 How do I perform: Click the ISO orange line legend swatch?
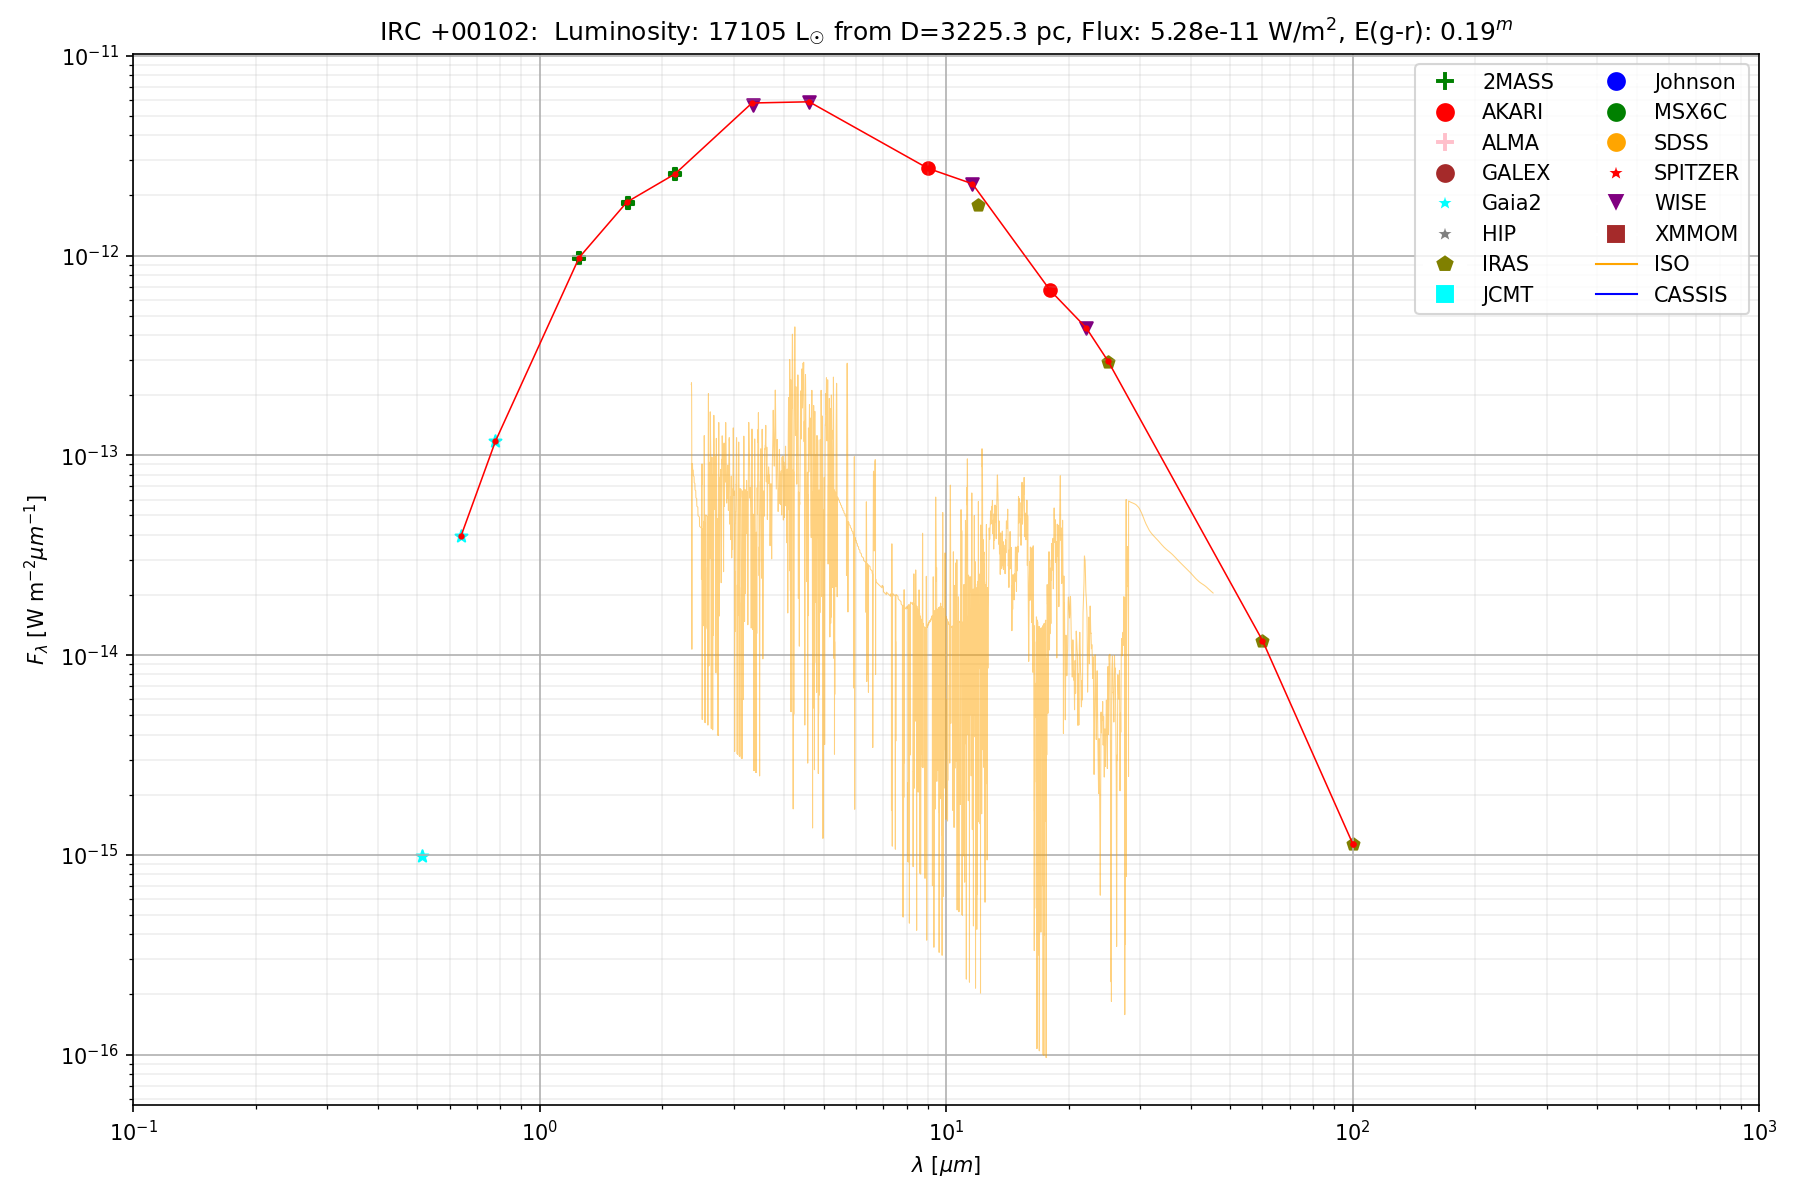click(x=1615, y=264)
